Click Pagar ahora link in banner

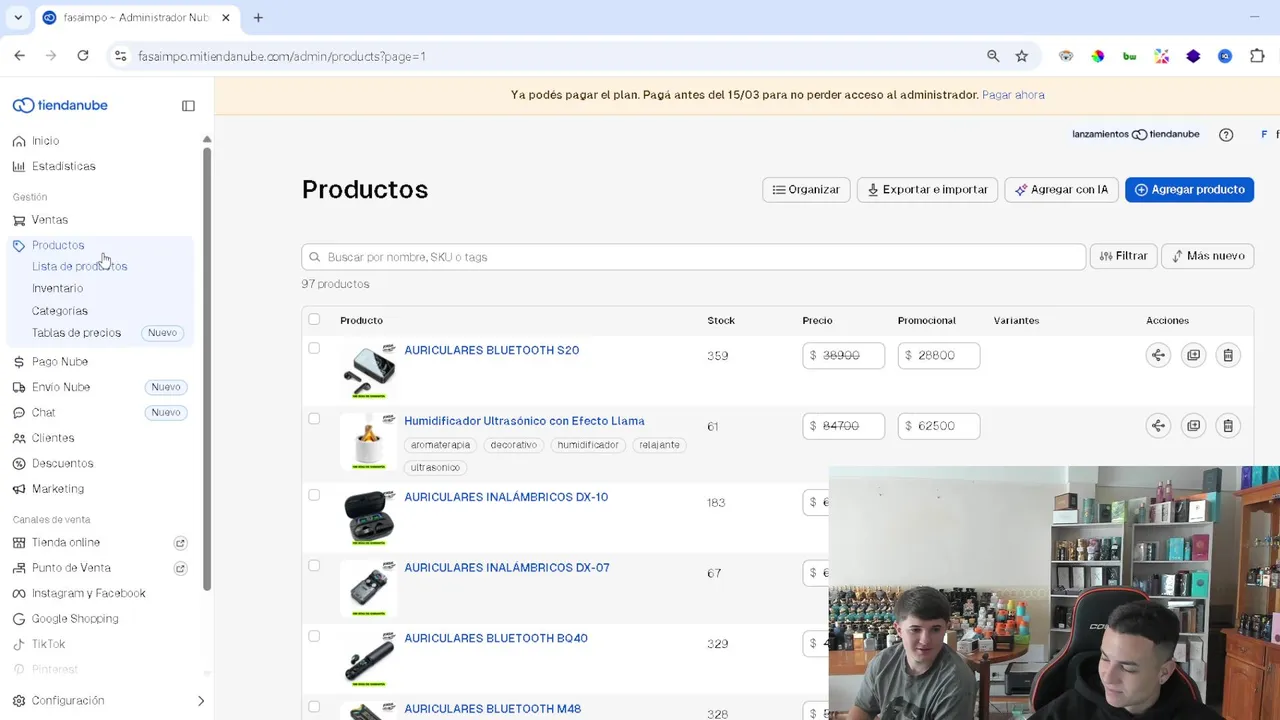(x=1013, y=95)
